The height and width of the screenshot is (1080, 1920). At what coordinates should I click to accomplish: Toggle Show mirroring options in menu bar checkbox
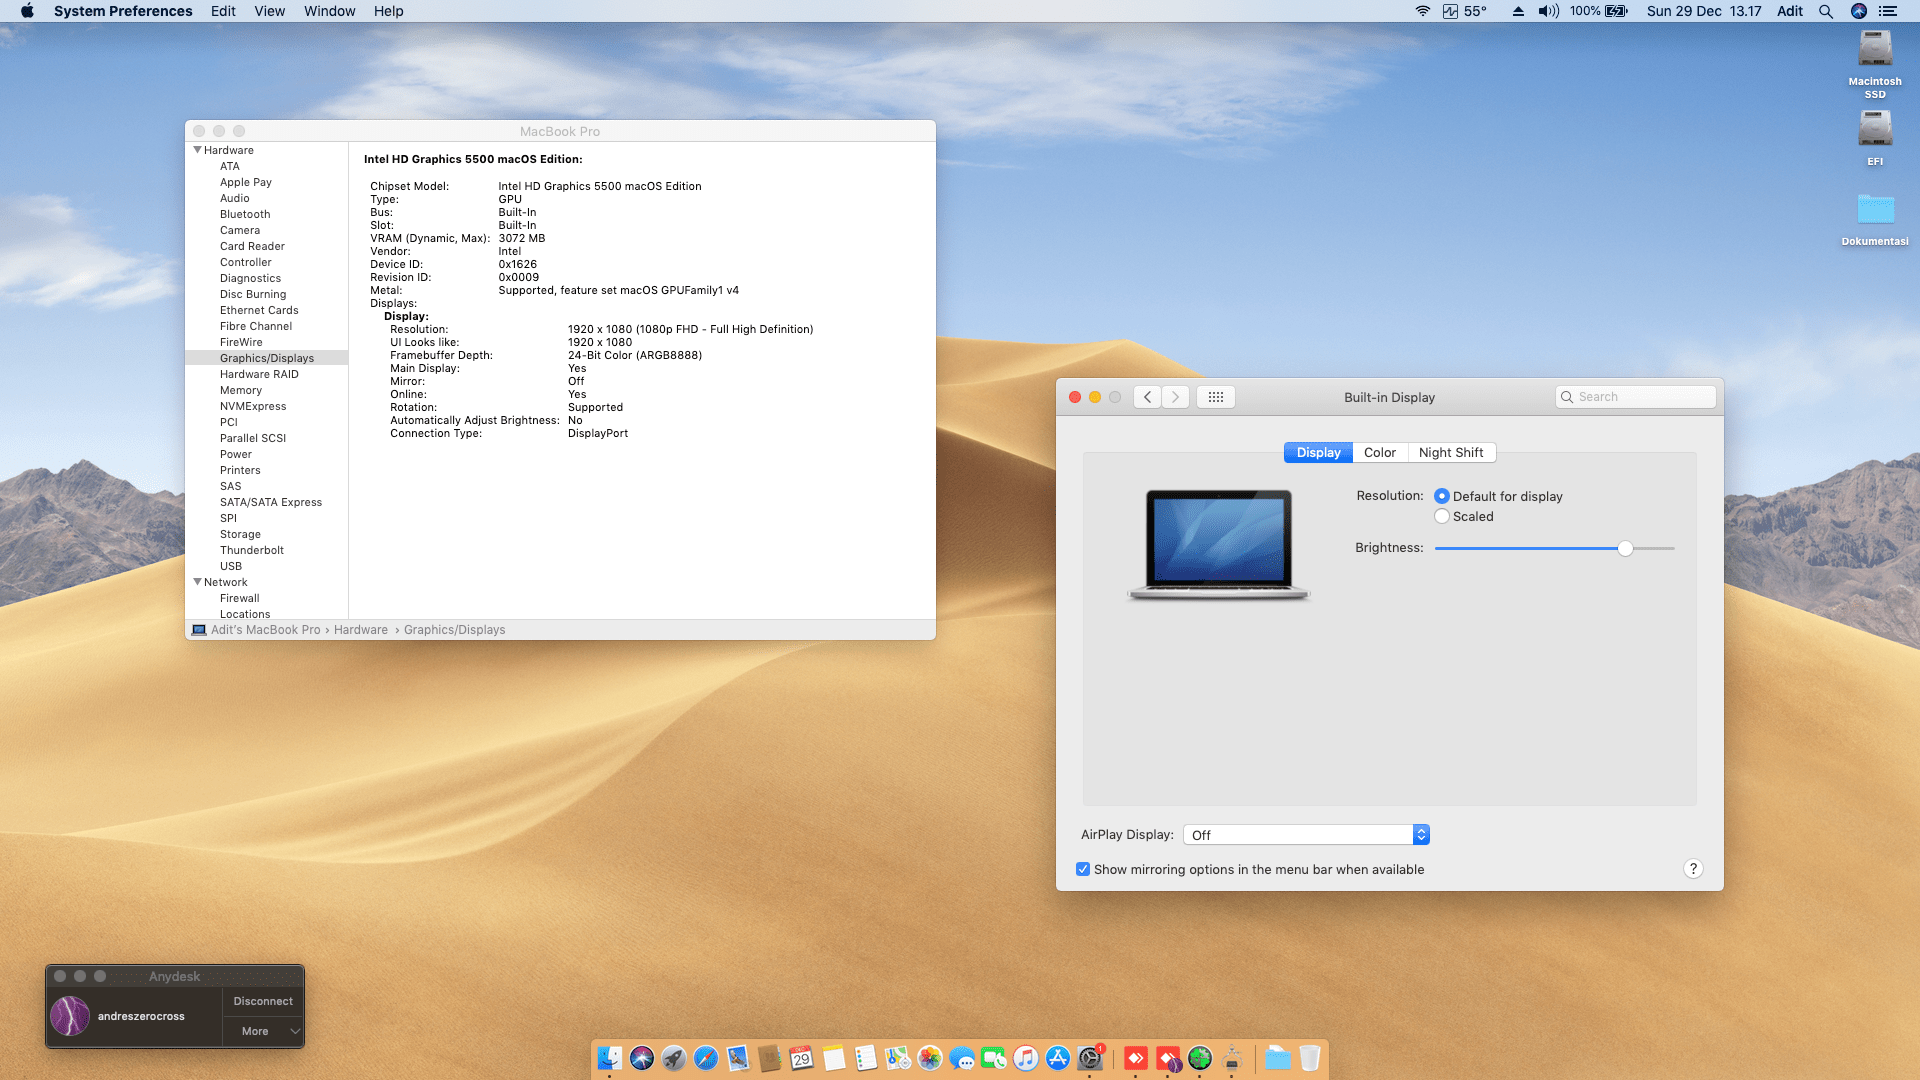[1083, 869]
